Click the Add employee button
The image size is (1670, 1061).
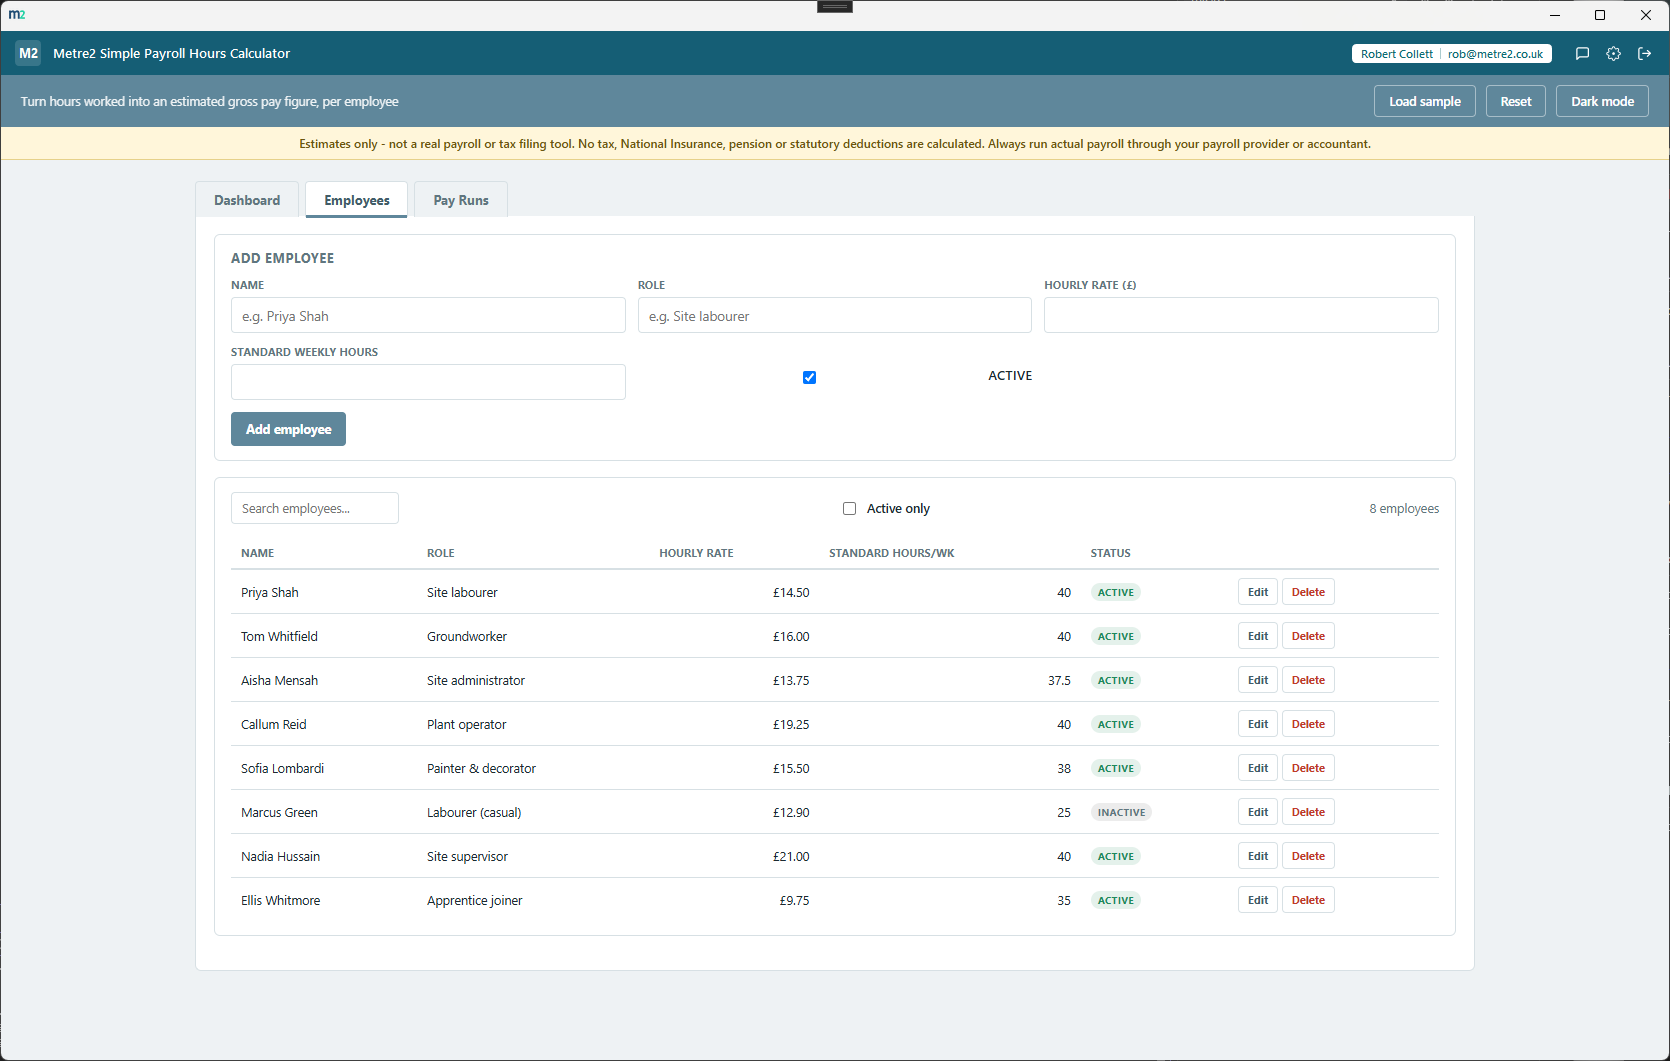tap(288, 429)
